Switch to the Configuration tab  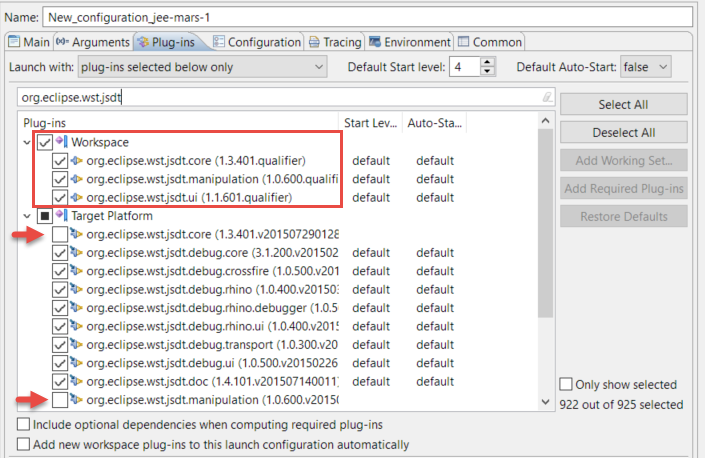[257, 42]
